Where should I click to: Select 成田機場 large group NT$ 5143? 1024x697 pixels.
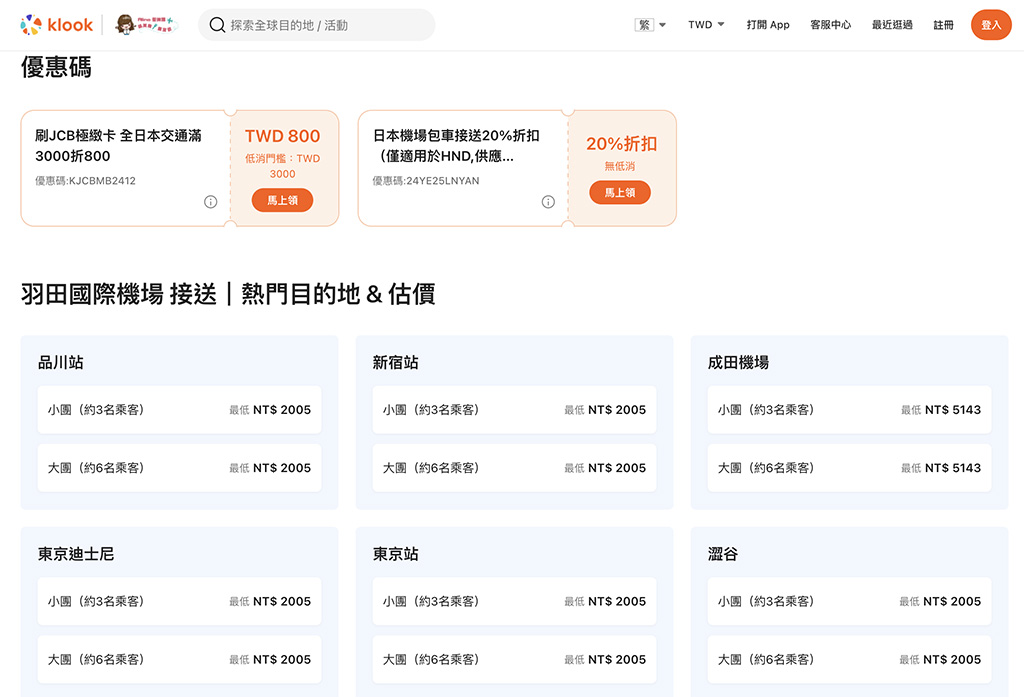(849, 468)
